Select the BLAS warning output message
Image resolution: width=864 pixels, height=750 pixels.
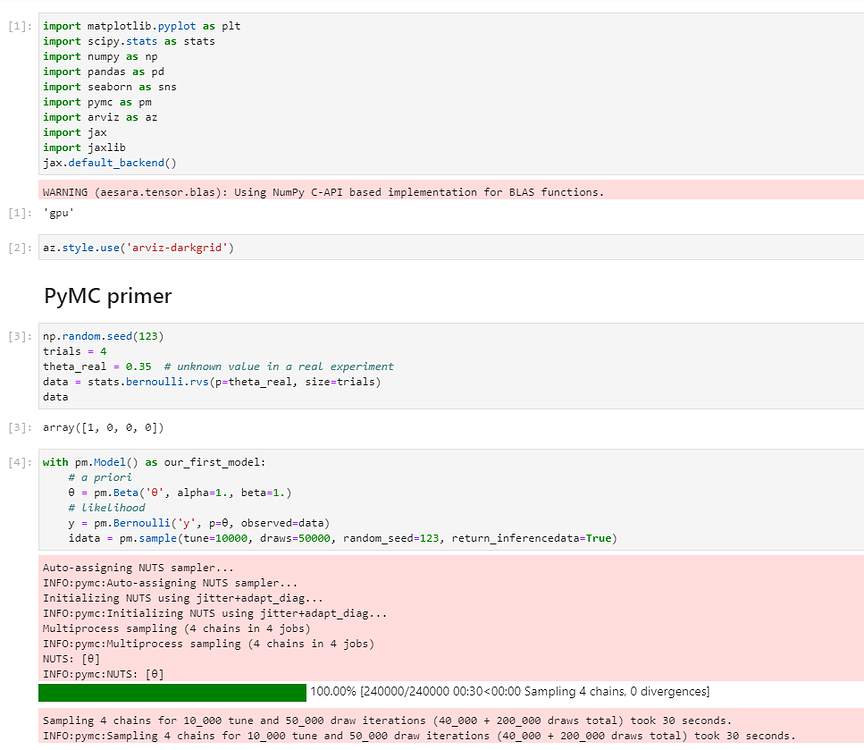pyautogui.click(x=323, y=192)
